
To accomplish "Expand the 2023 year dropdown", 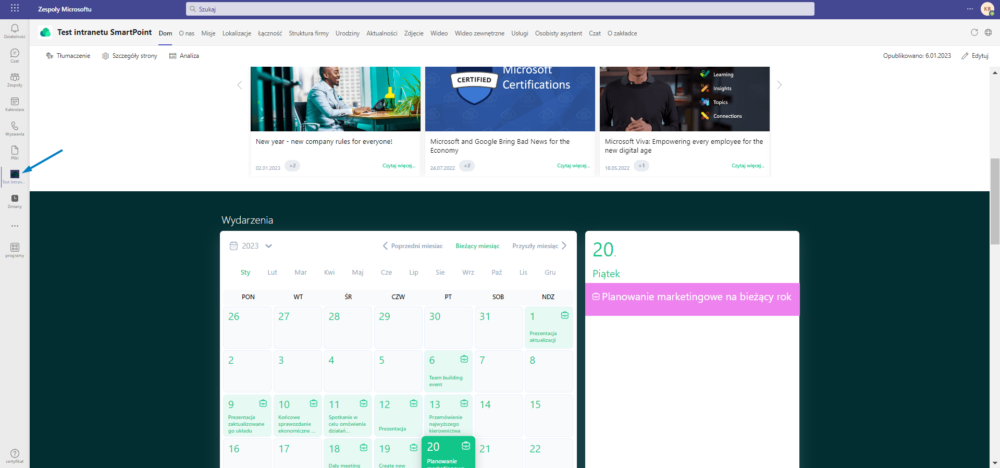I will [x=251, y=245].
